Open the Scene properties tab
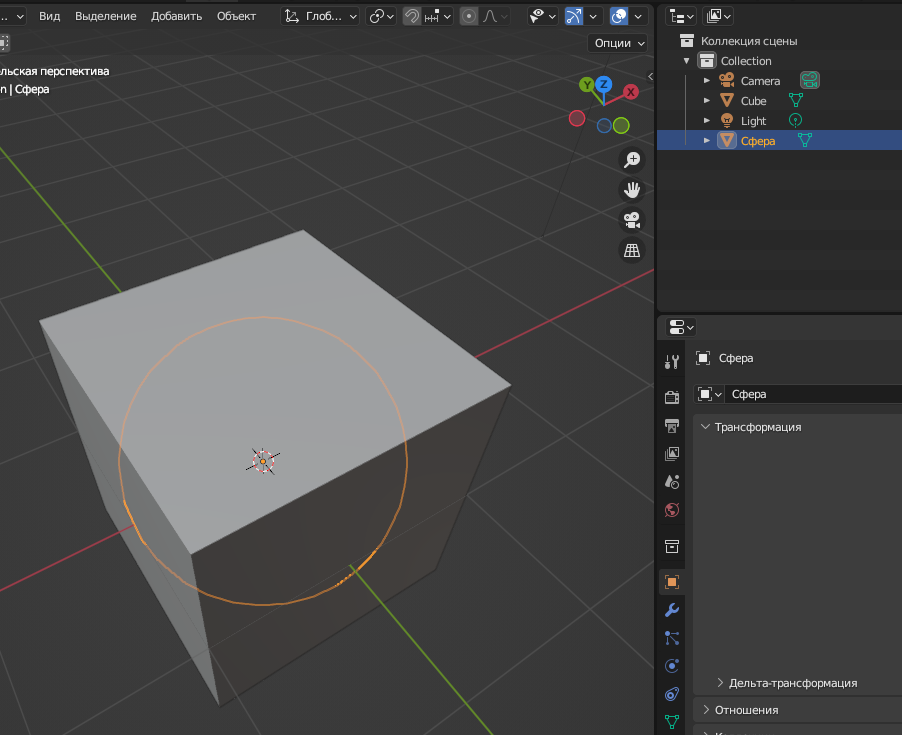 pyautogui.click(x=671, y=481)
